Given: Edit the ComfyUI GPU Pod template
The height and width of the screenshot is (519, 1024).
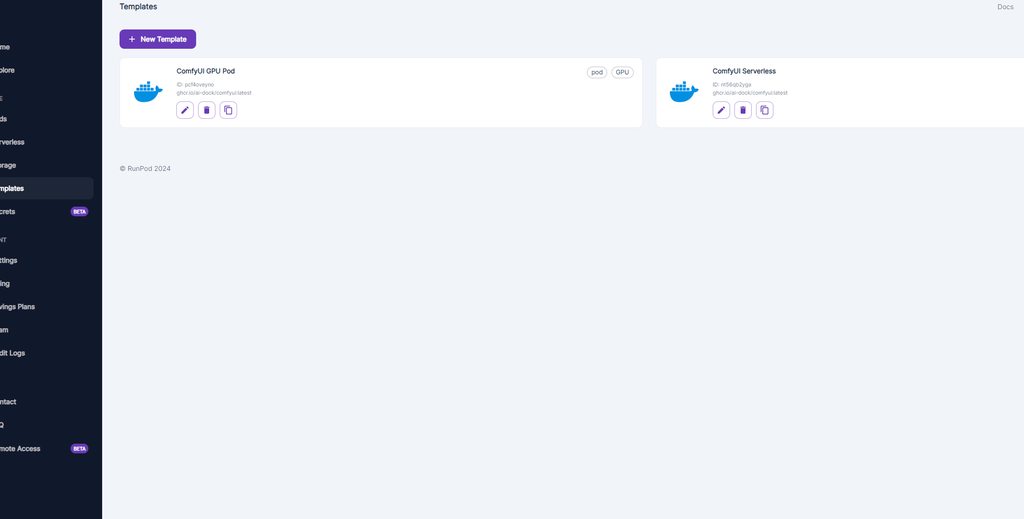Looking at the screenshot, I should [x=185, y=110].
